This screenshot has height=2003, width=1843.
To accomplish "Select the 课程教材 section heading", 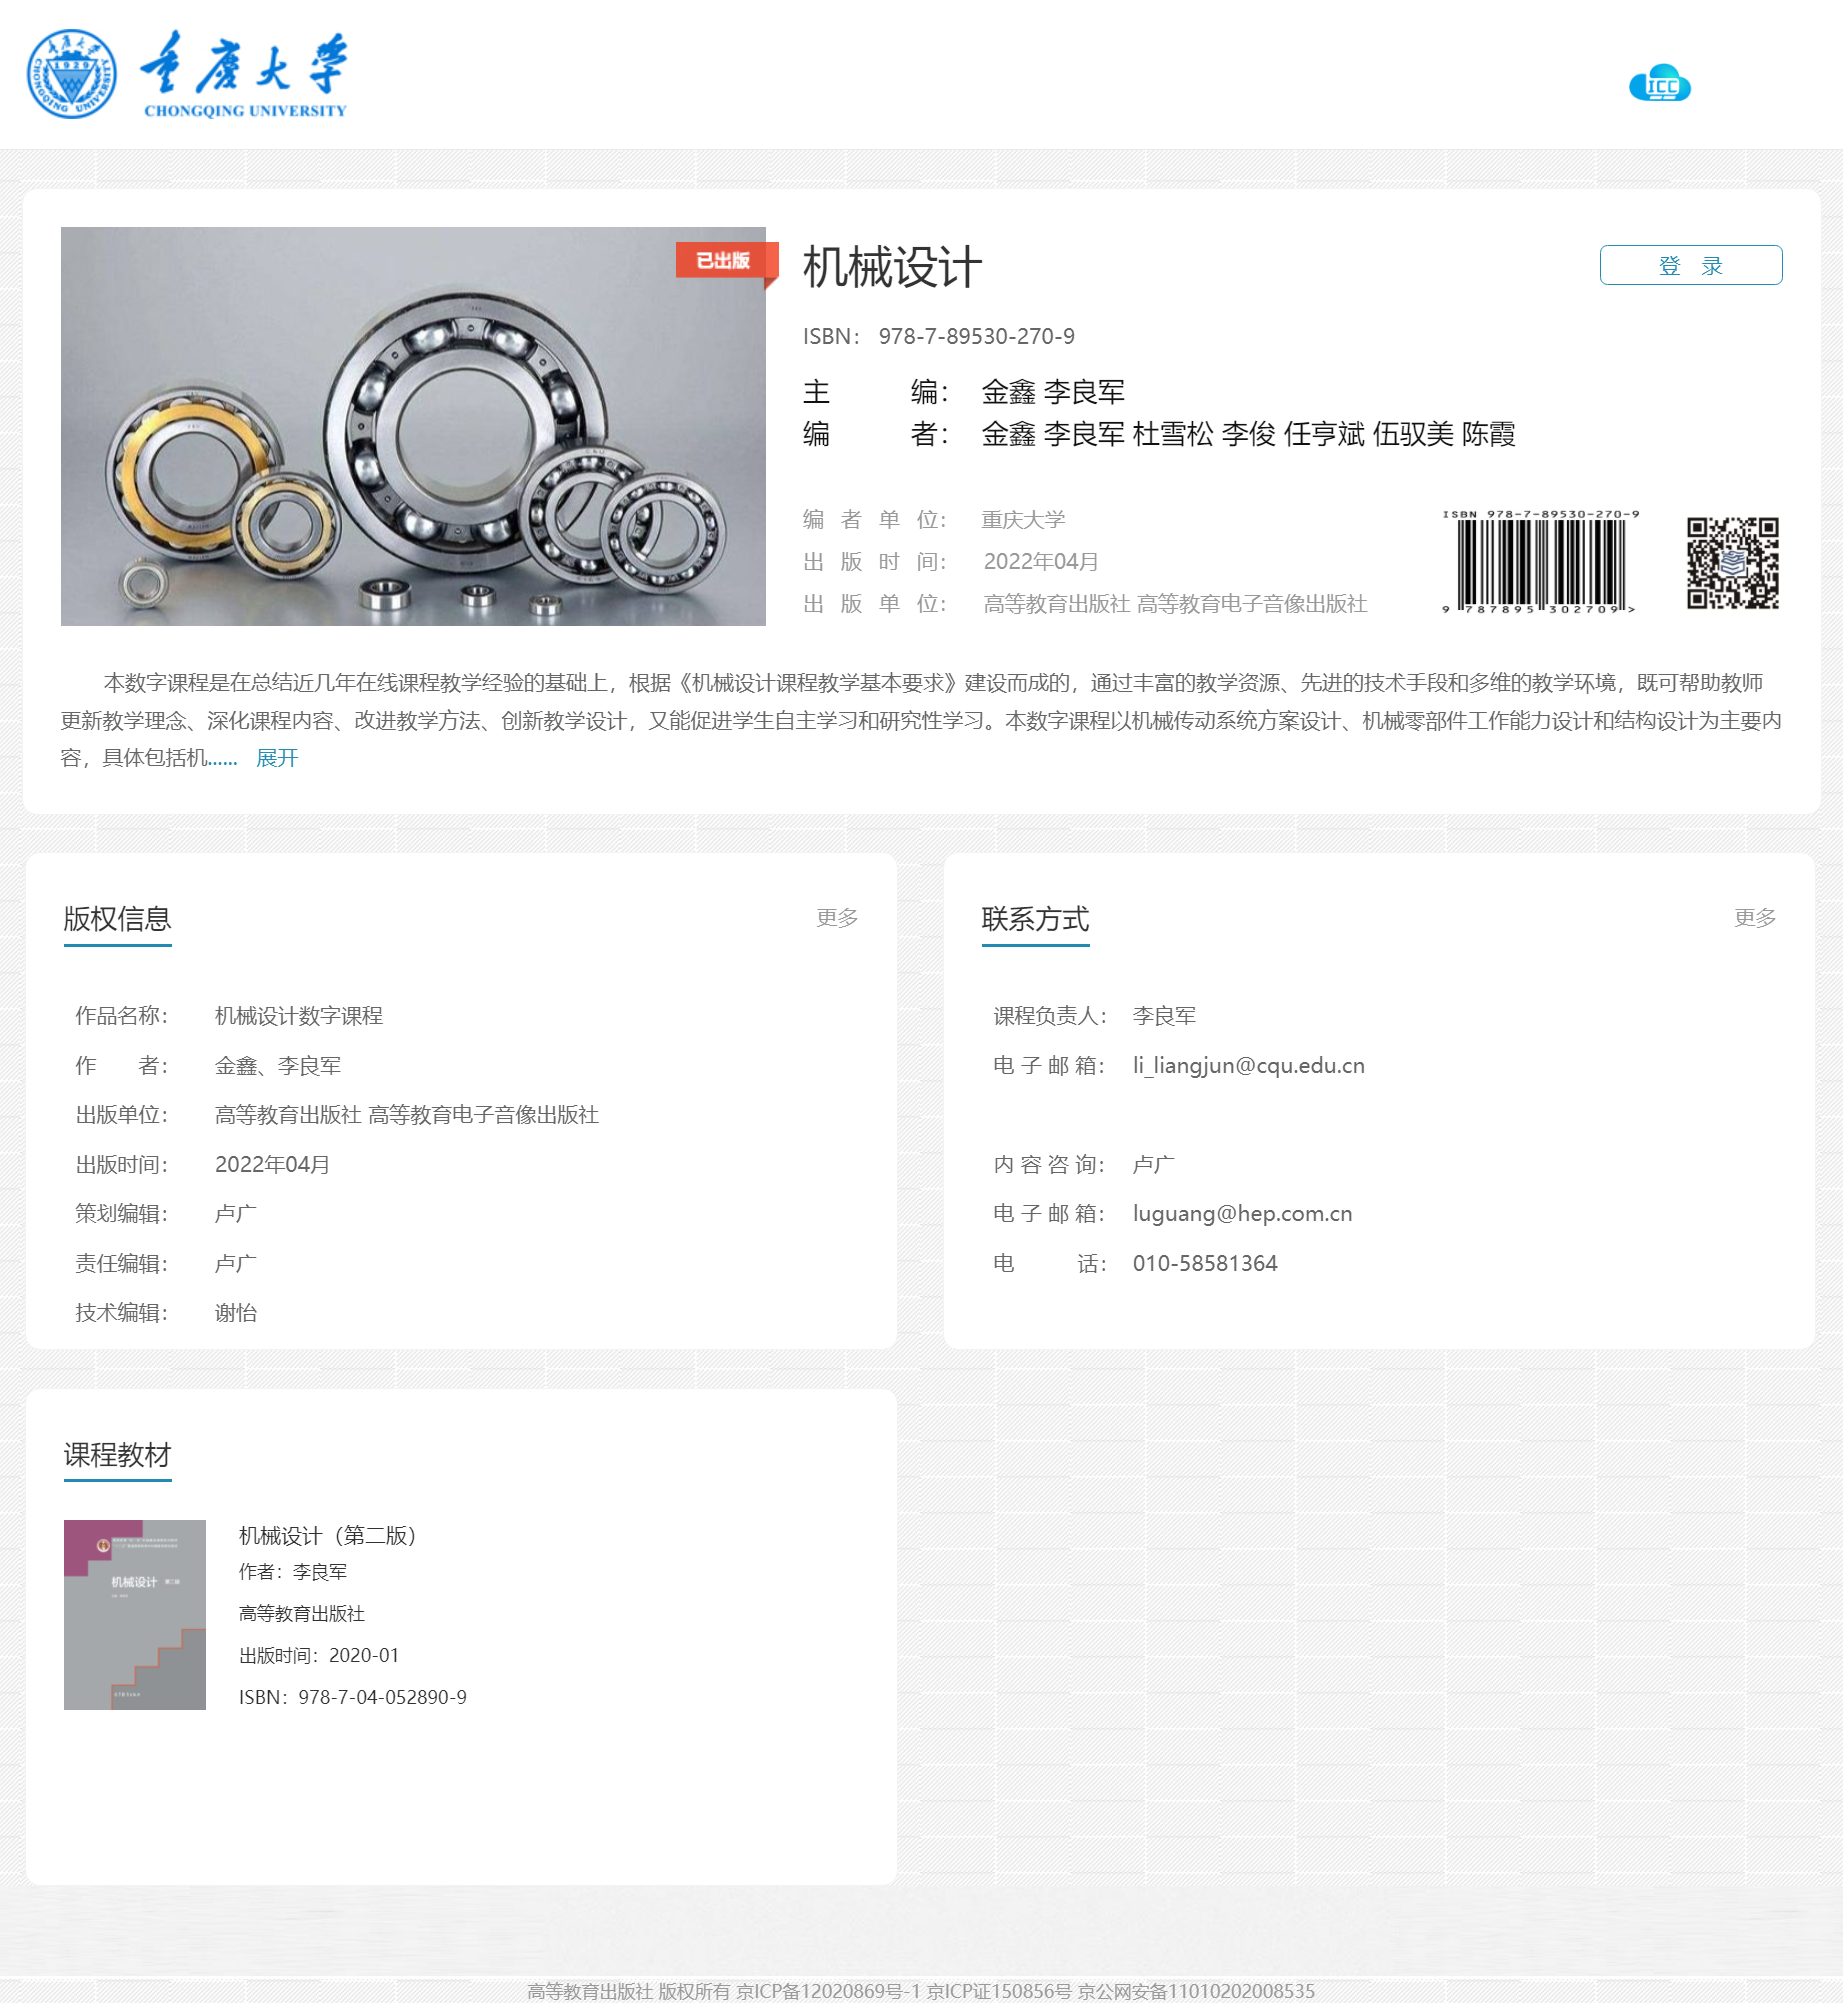I will click(x=118, y=1455).
